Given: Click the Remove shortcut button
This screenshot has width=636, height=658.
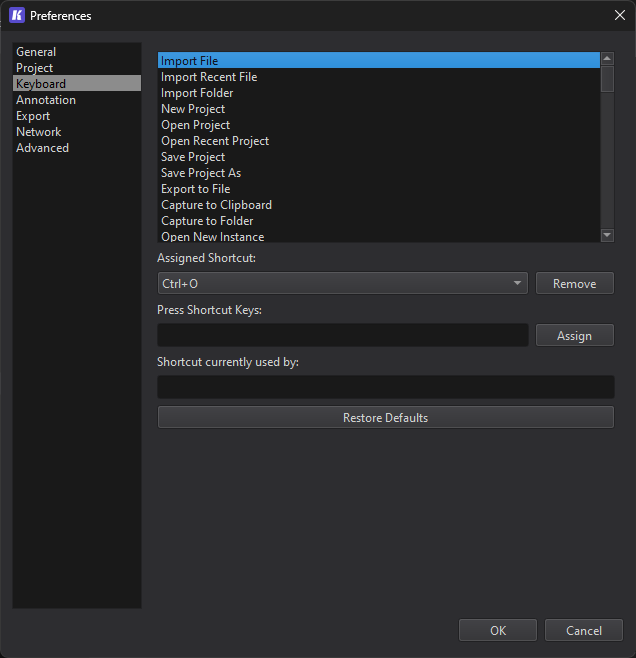Looking at the screenshot, I should 574,284.
